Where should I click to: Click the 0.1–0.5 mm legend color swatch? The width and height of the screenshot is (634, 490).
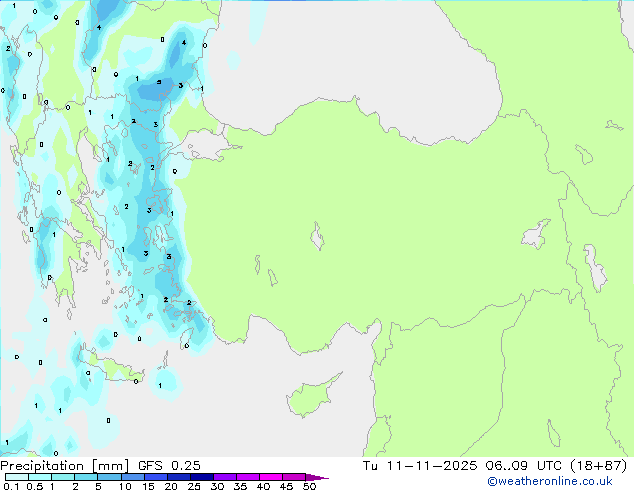(17, 477)
